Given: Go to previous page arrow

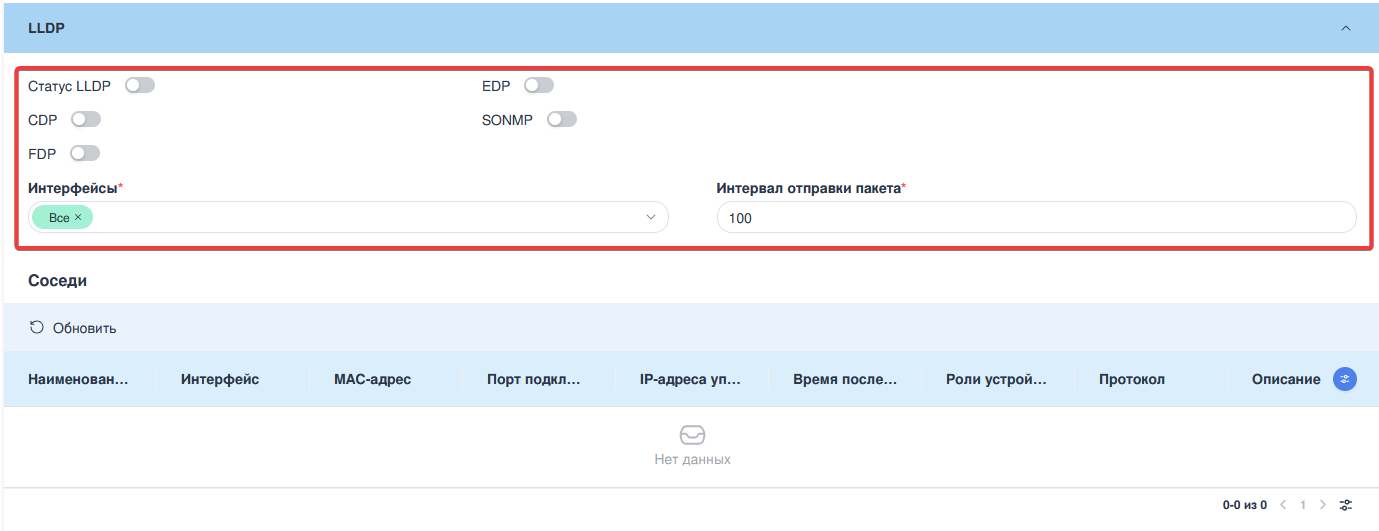Looking at the screenshot, I should [1282, 505].
